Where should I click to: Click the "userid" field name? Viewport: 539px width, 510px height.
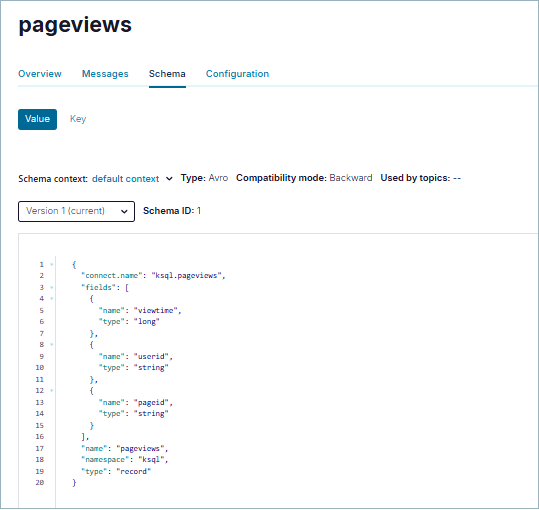(x=152, y=356)
